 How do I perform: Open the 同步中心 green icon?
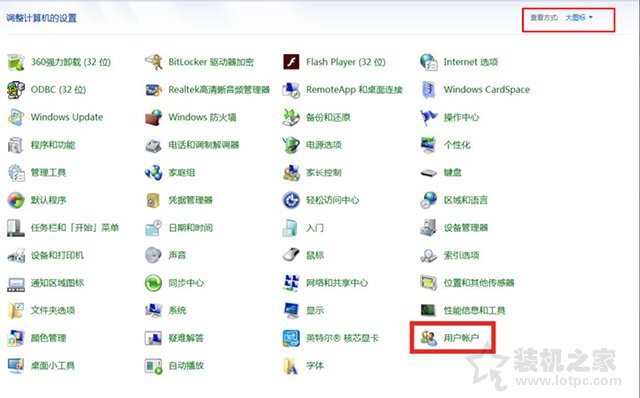(x=153, y=283)
